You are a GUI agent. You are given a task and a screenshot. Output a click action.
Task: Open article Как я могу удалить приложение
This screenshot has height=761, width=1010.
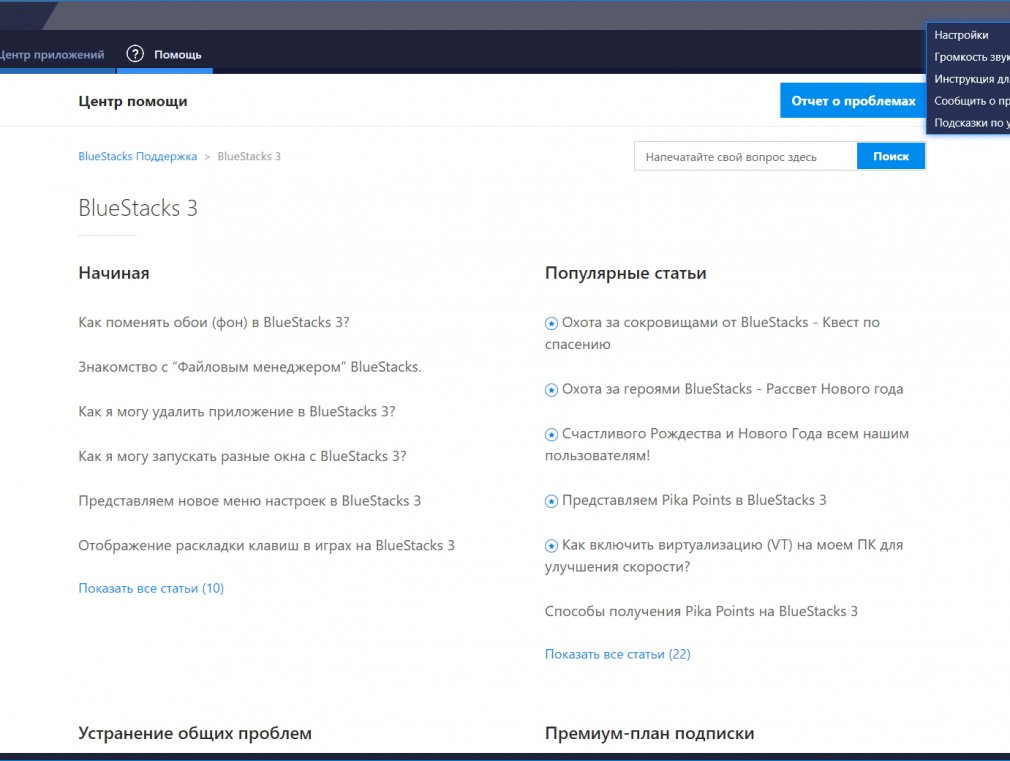(x=236, y=412)
